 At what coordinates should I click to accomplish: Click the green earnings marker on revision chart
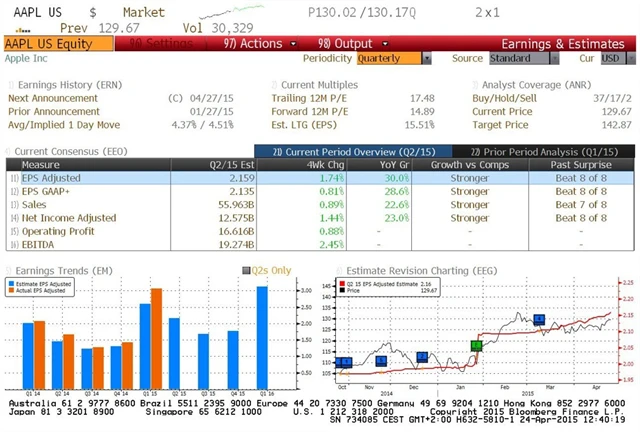[x=476, y=346]
